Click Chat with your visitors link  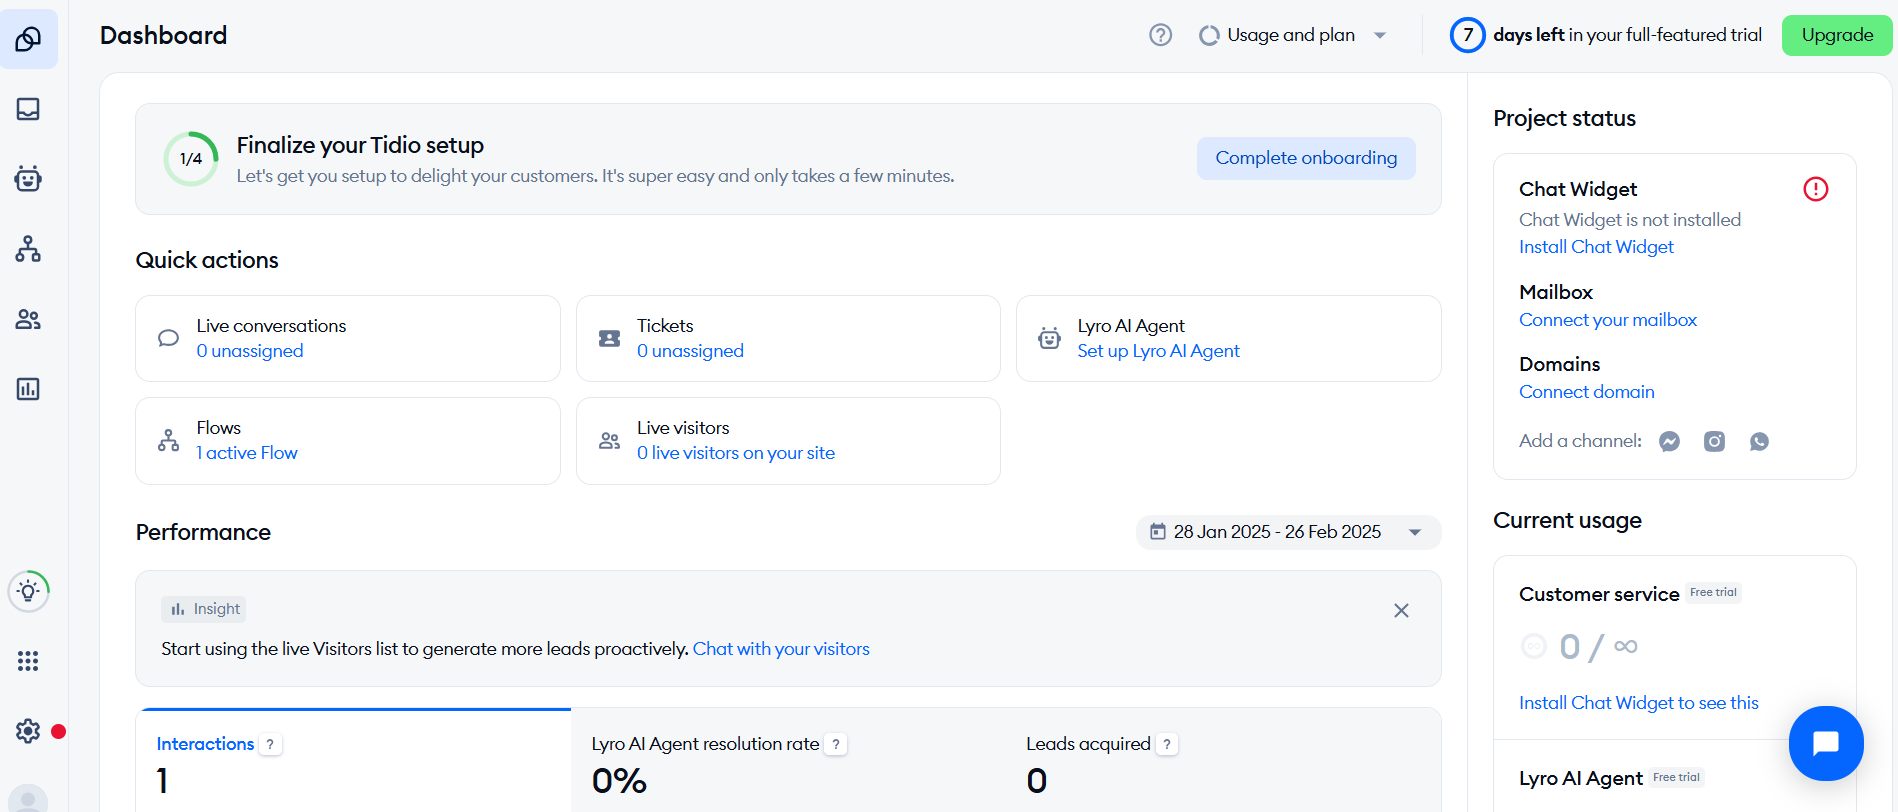tap(781, 649)
